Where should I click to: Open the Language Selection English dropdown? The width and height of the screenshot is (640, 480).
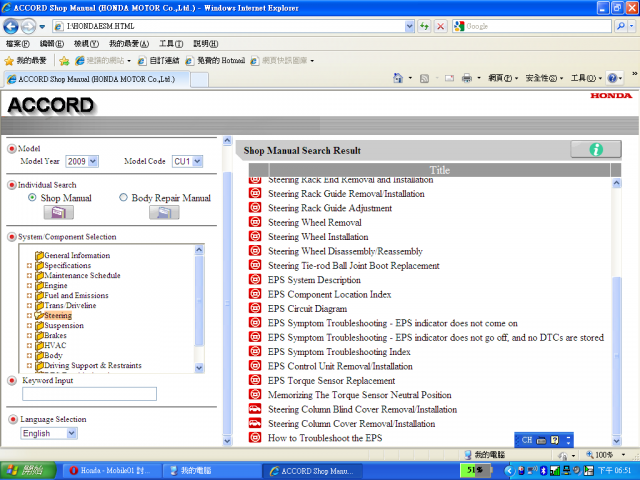(72, 433)
